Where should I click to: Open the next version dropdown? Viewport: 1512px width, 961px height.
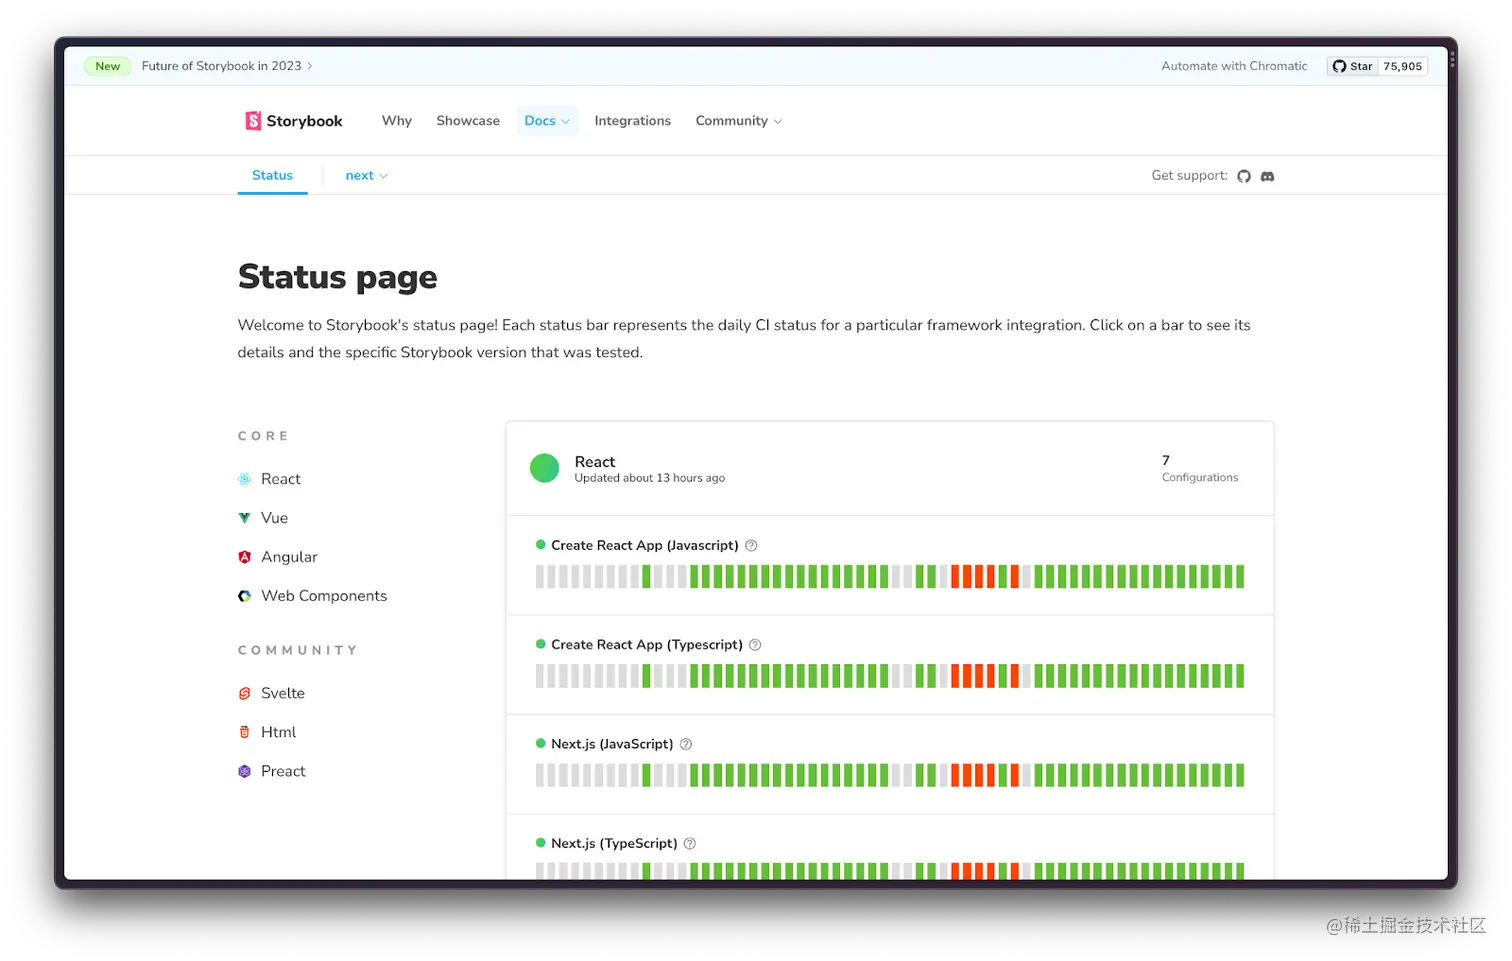(x=366, y=176)
